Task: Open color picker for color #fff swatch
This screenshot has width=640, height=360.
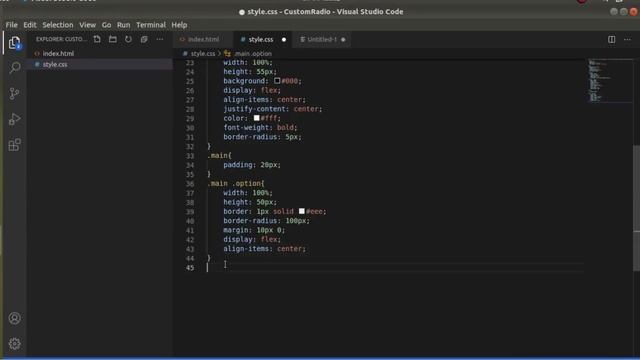Action: click(x=256, y=118)
